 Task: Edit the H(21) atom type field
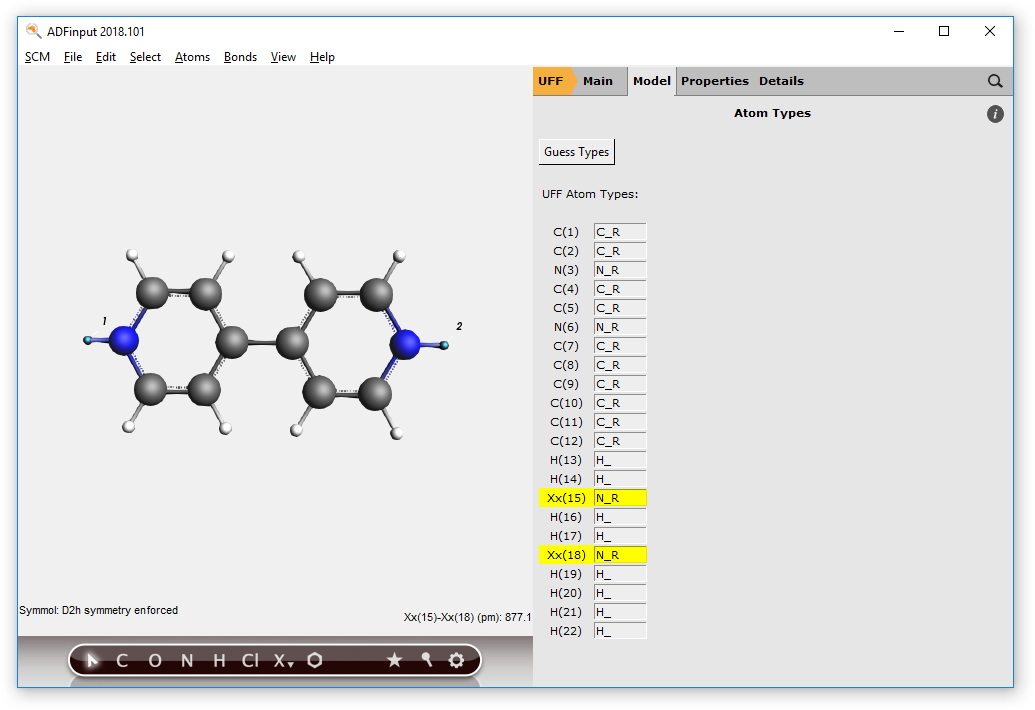pyautogui.click(x=620, y=612)
